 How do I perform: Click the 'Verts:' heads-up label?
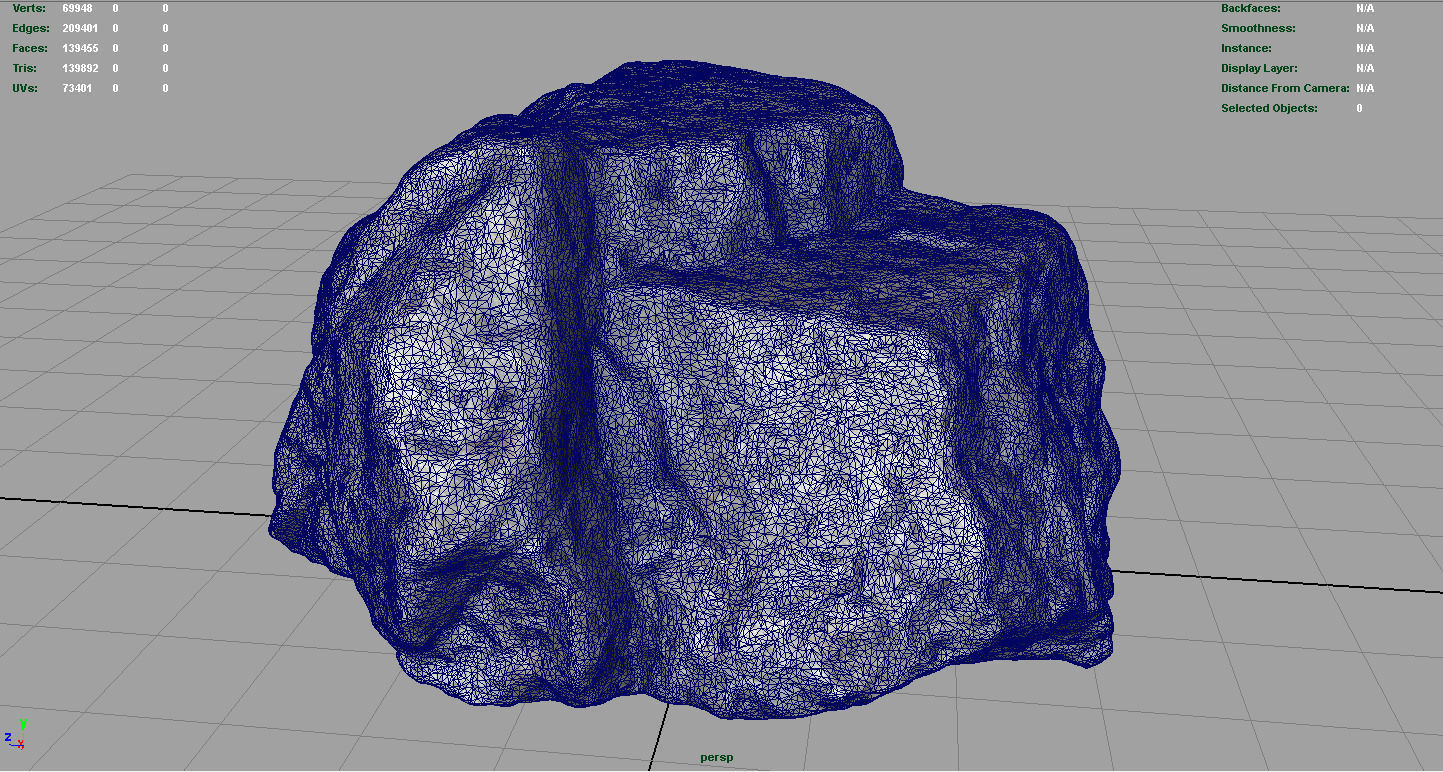click(x=29, y=8)
